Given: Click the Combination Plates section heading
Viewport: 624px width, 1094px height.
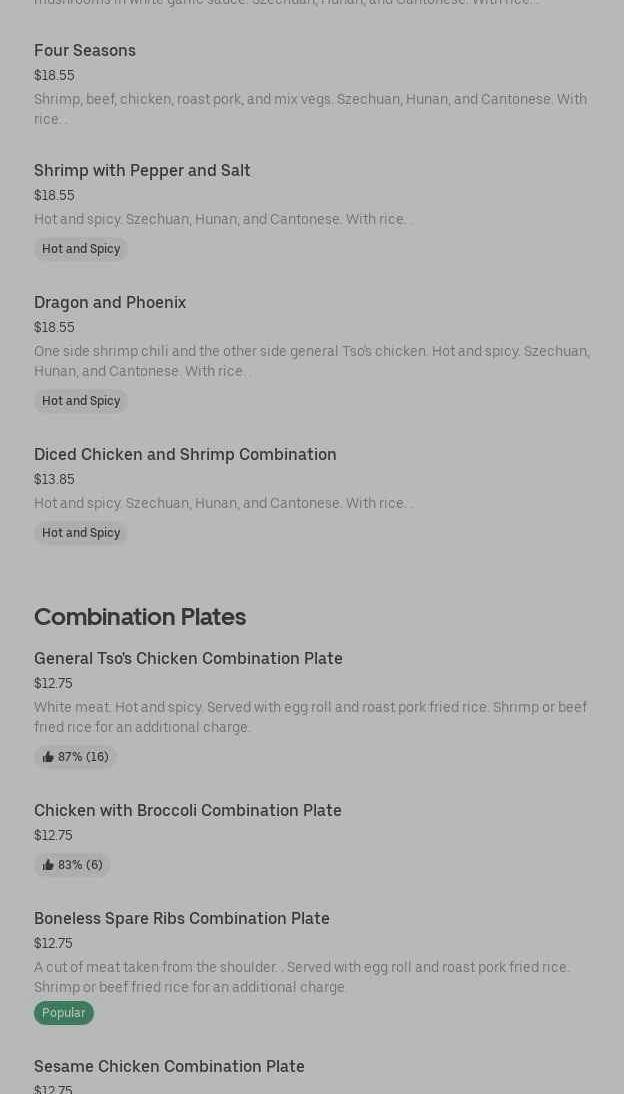Looking at the screenshot, I should pos(140,617).
